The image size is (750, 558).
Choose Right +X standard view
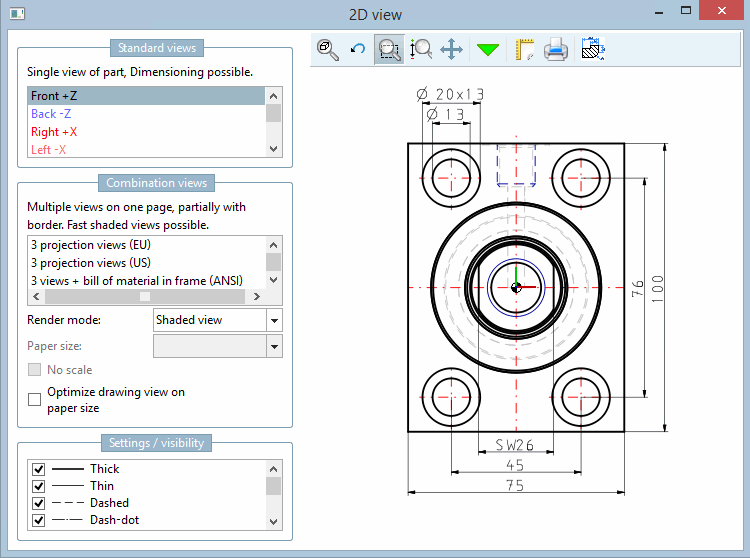coord(54,132)
